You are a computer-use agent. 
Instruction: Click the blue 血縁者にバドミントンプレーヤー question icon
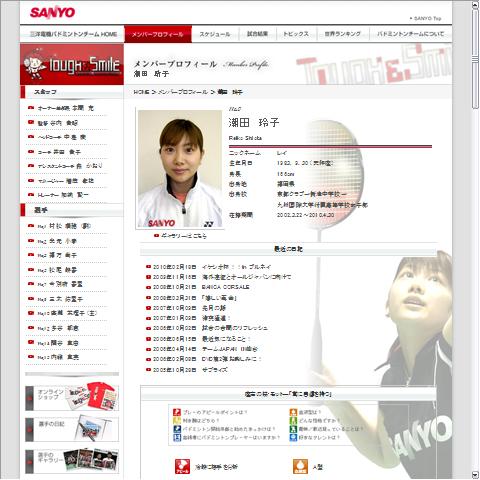[x=177, y=437]
